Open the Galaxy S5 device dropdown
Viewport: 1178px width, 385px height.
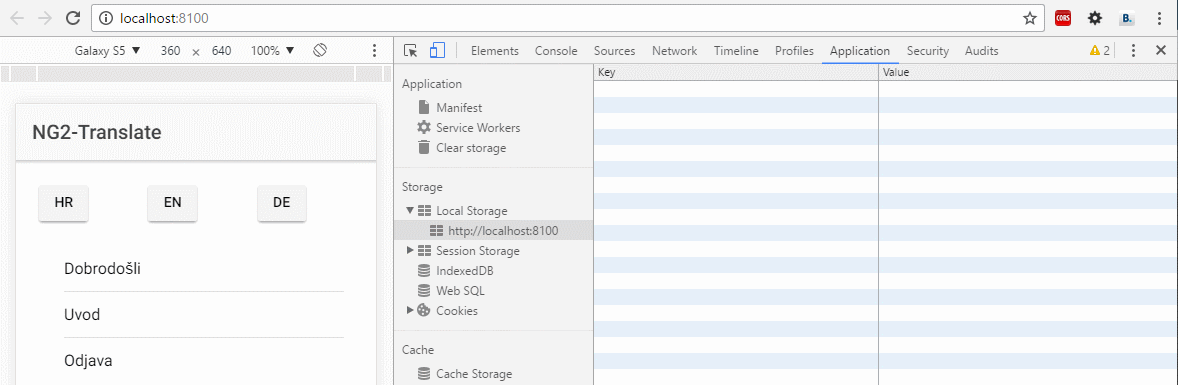coord(107,51)
